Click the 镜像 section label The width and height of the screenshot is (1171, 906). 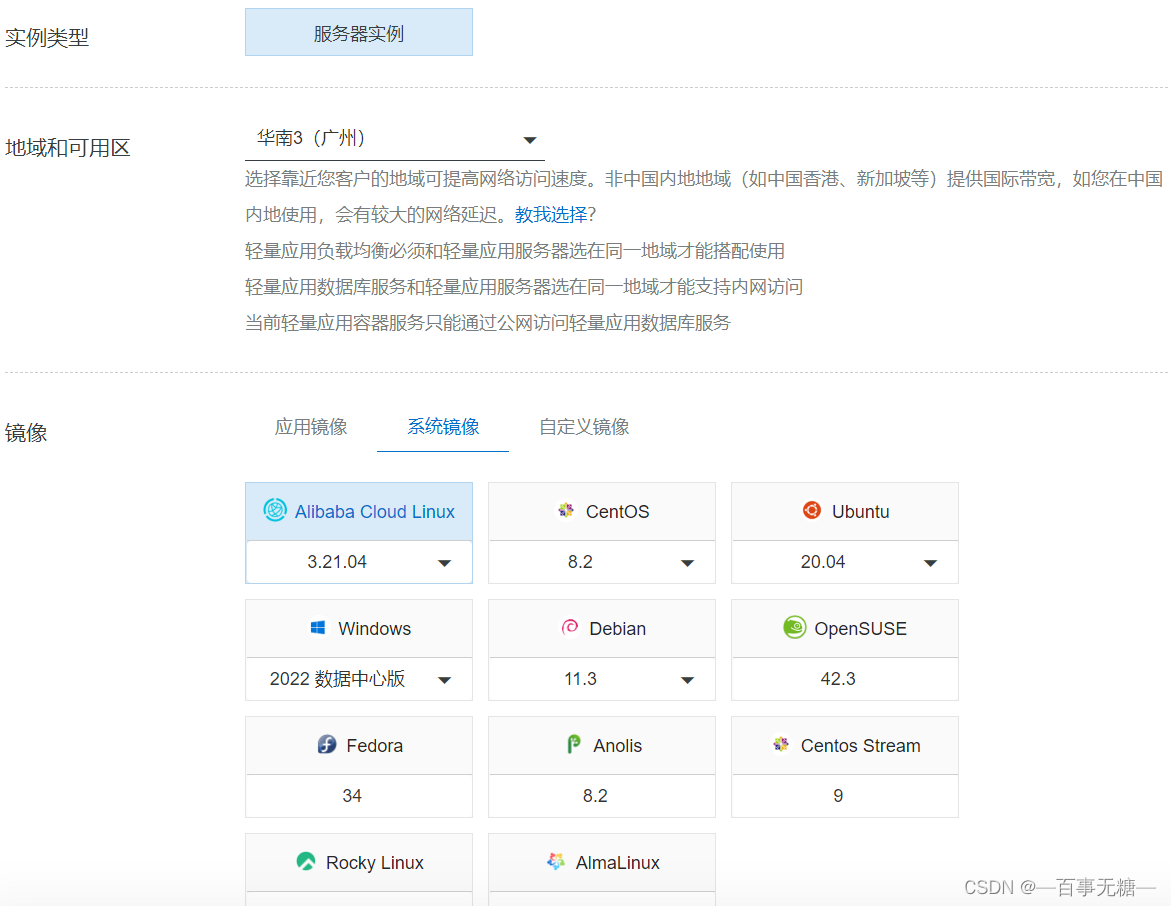[x=26, y=432]
